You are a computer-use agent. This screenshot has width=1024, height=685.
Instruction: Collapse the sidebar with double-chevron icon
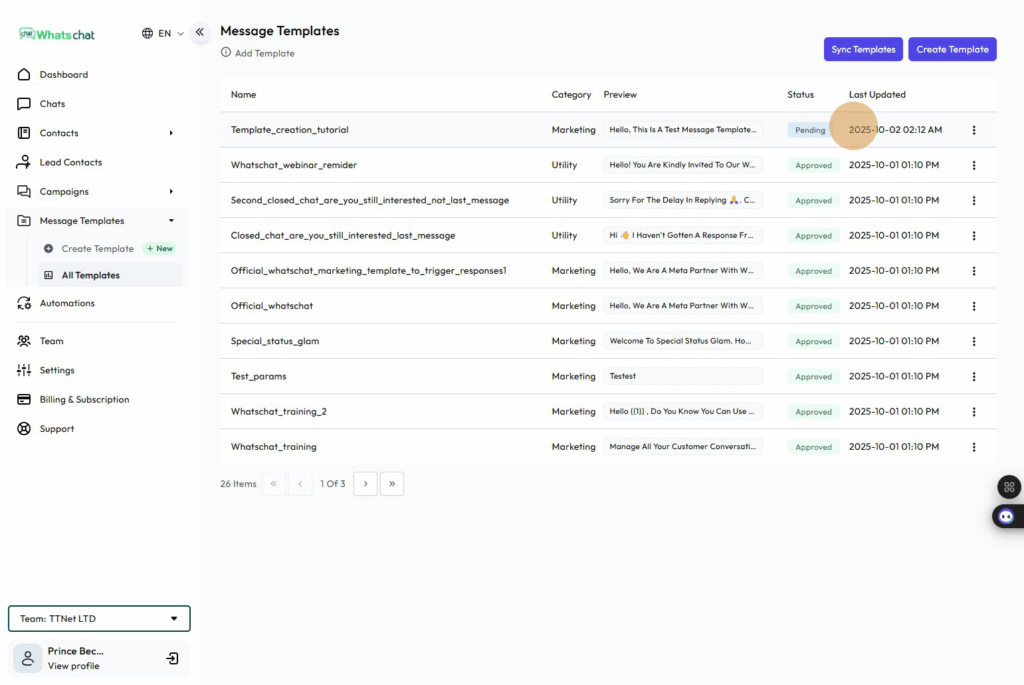200,32
